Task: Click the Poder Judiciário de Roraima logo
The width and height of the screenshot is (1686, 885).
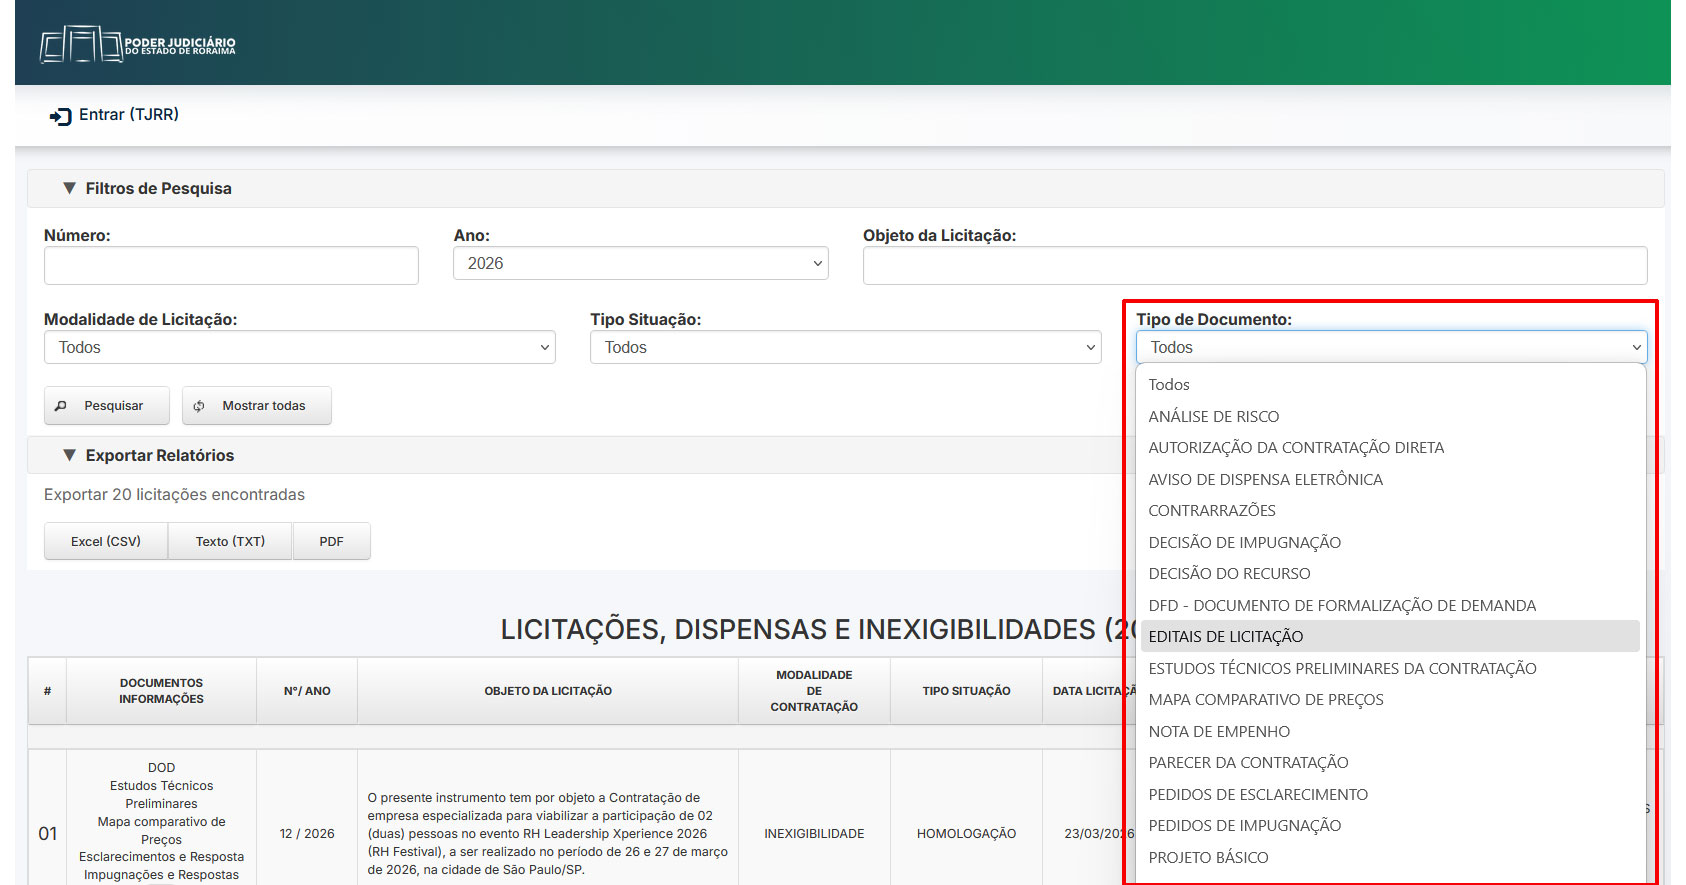Action: pyautogui.click(x=138, y=45)
